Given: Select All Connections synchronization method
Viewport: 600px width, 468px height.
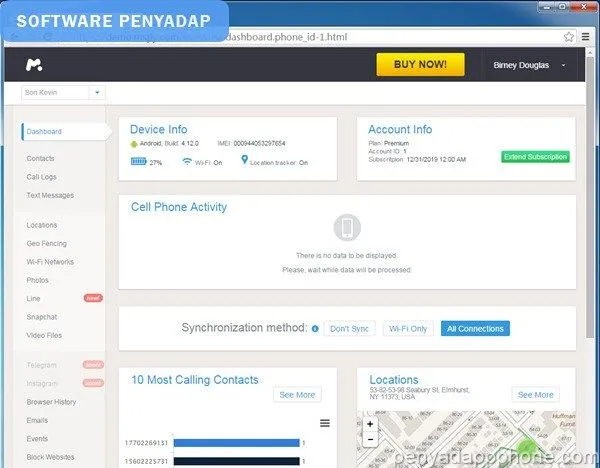Looking at the screenshot, I should point(475,329).
